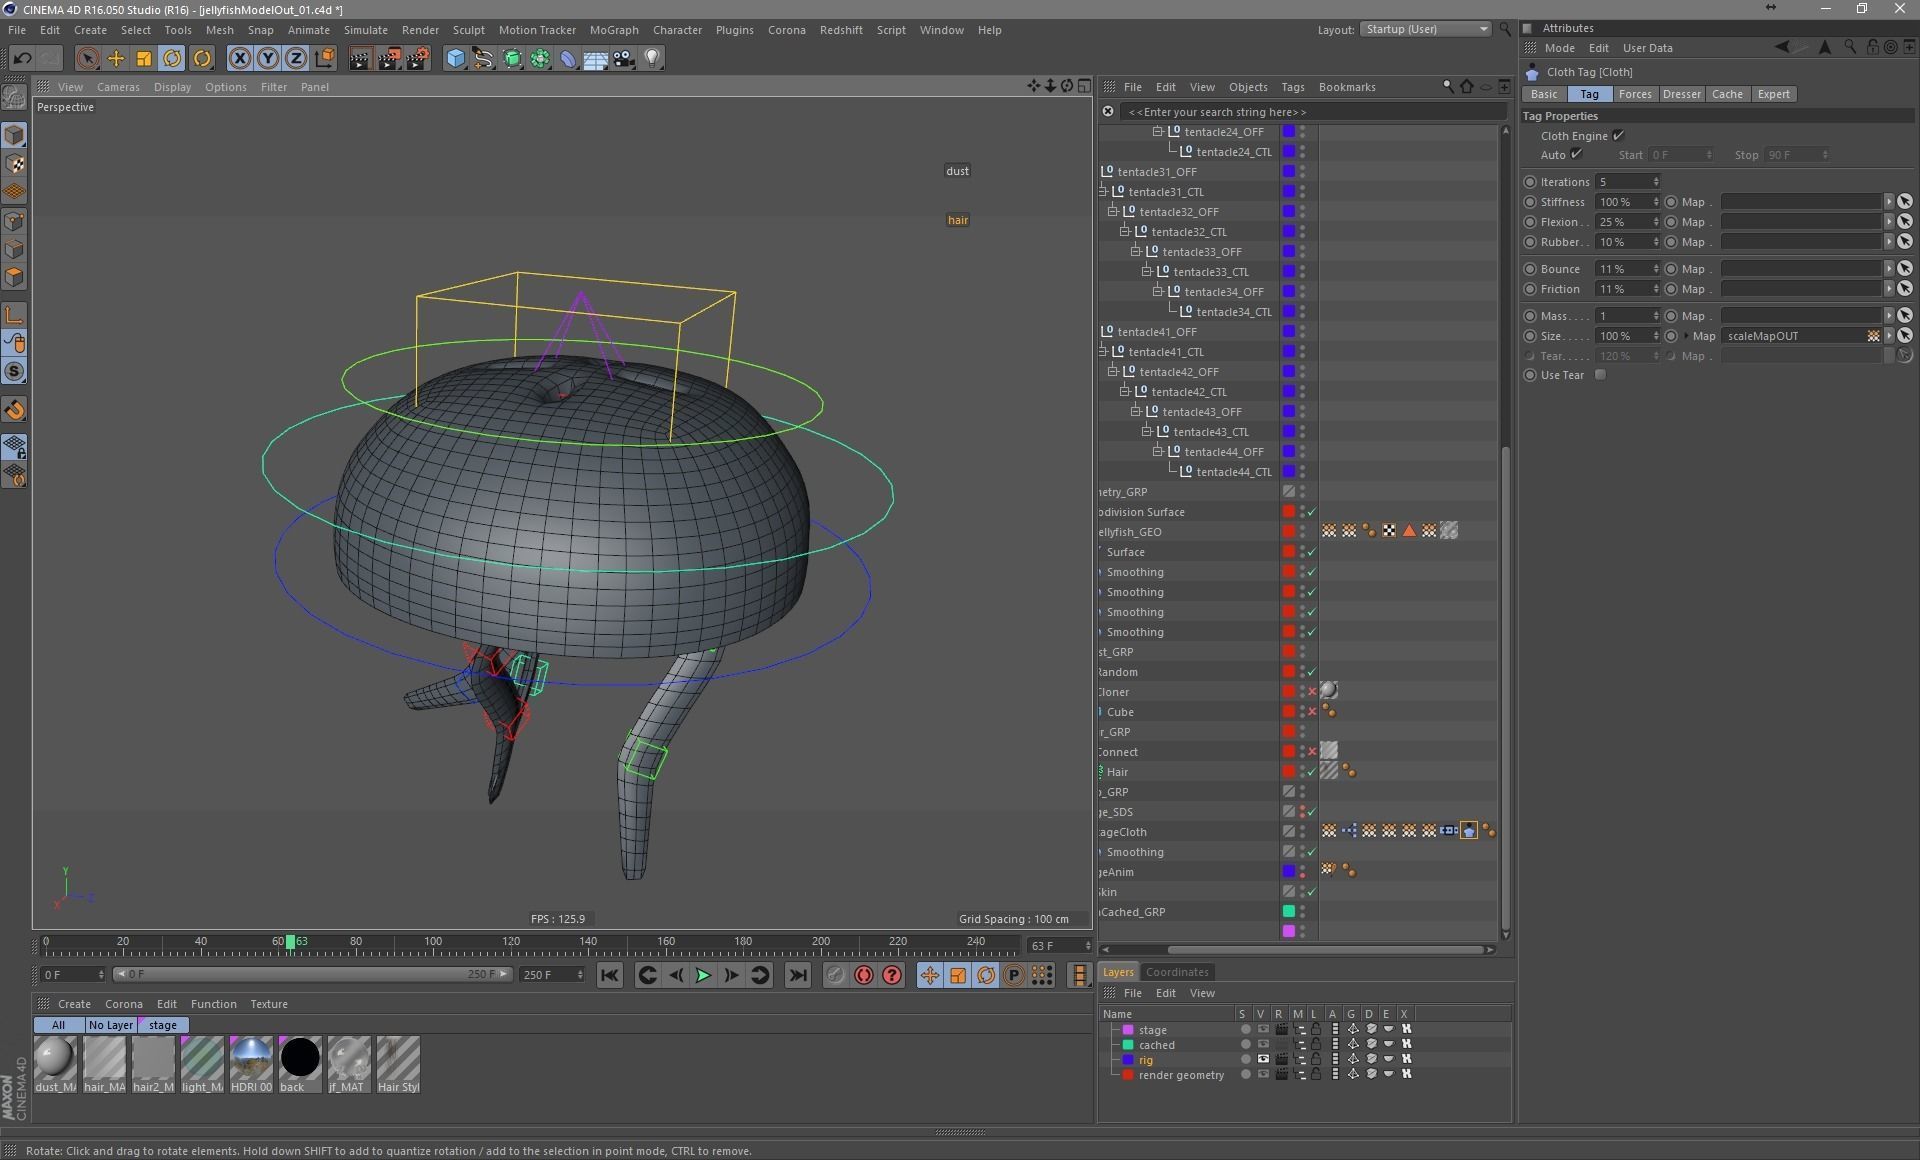Add a Cube primitive object

[456, 58]
